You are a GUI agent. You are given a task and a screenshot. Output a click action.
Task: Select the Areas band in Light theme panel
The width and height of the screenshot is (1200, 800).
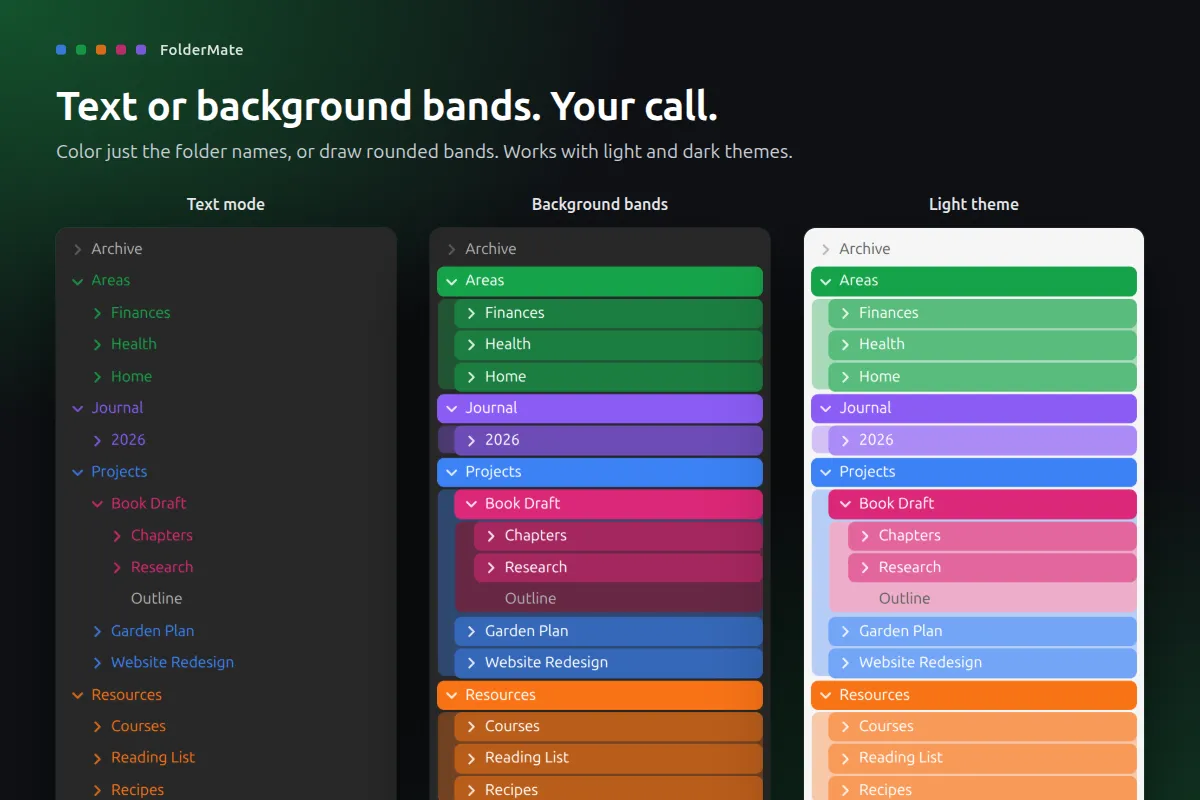click(974, 281)
